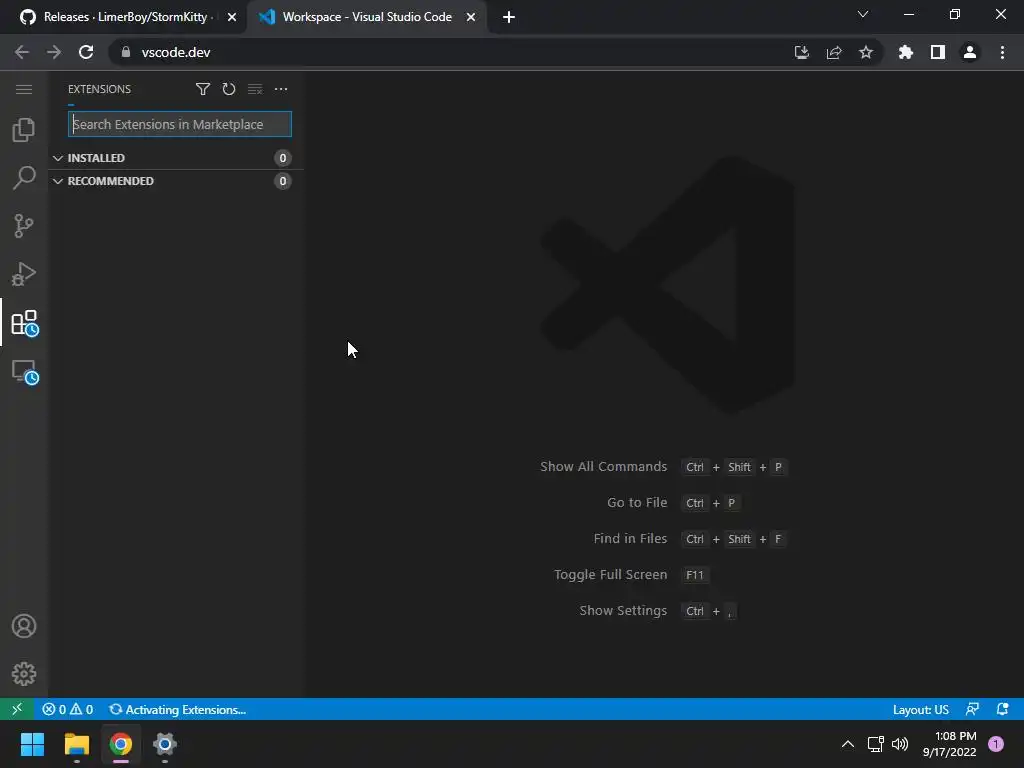Install app icon in address bar
The image size is (1024, 768).
point(802,52)
